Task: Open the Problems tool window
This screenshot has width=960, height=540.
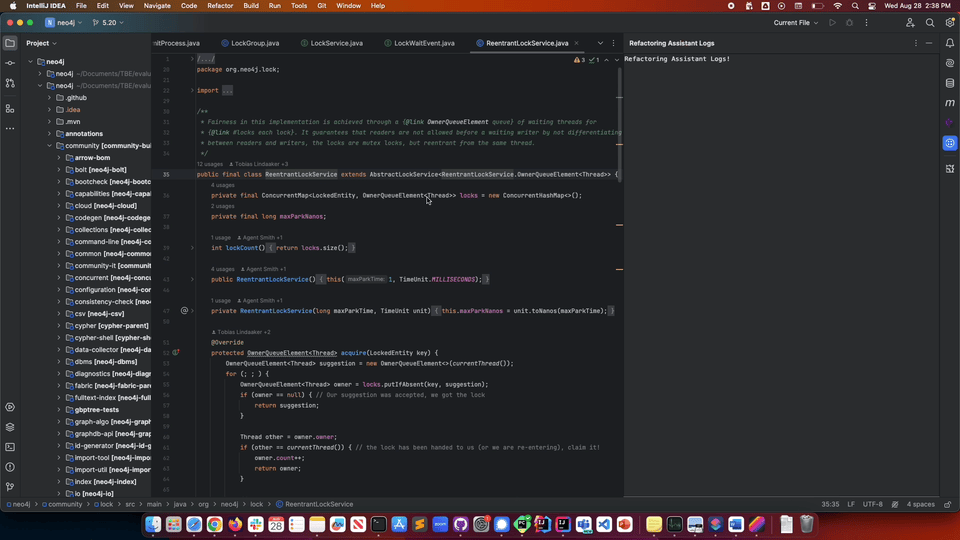Action: tap(10, 467)
